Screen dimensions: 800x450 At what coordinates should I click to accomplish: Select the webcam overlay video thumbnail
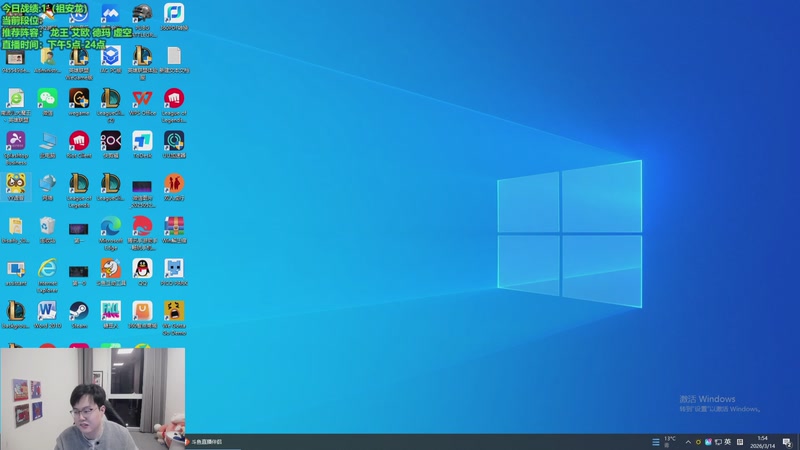click(92, 398)
